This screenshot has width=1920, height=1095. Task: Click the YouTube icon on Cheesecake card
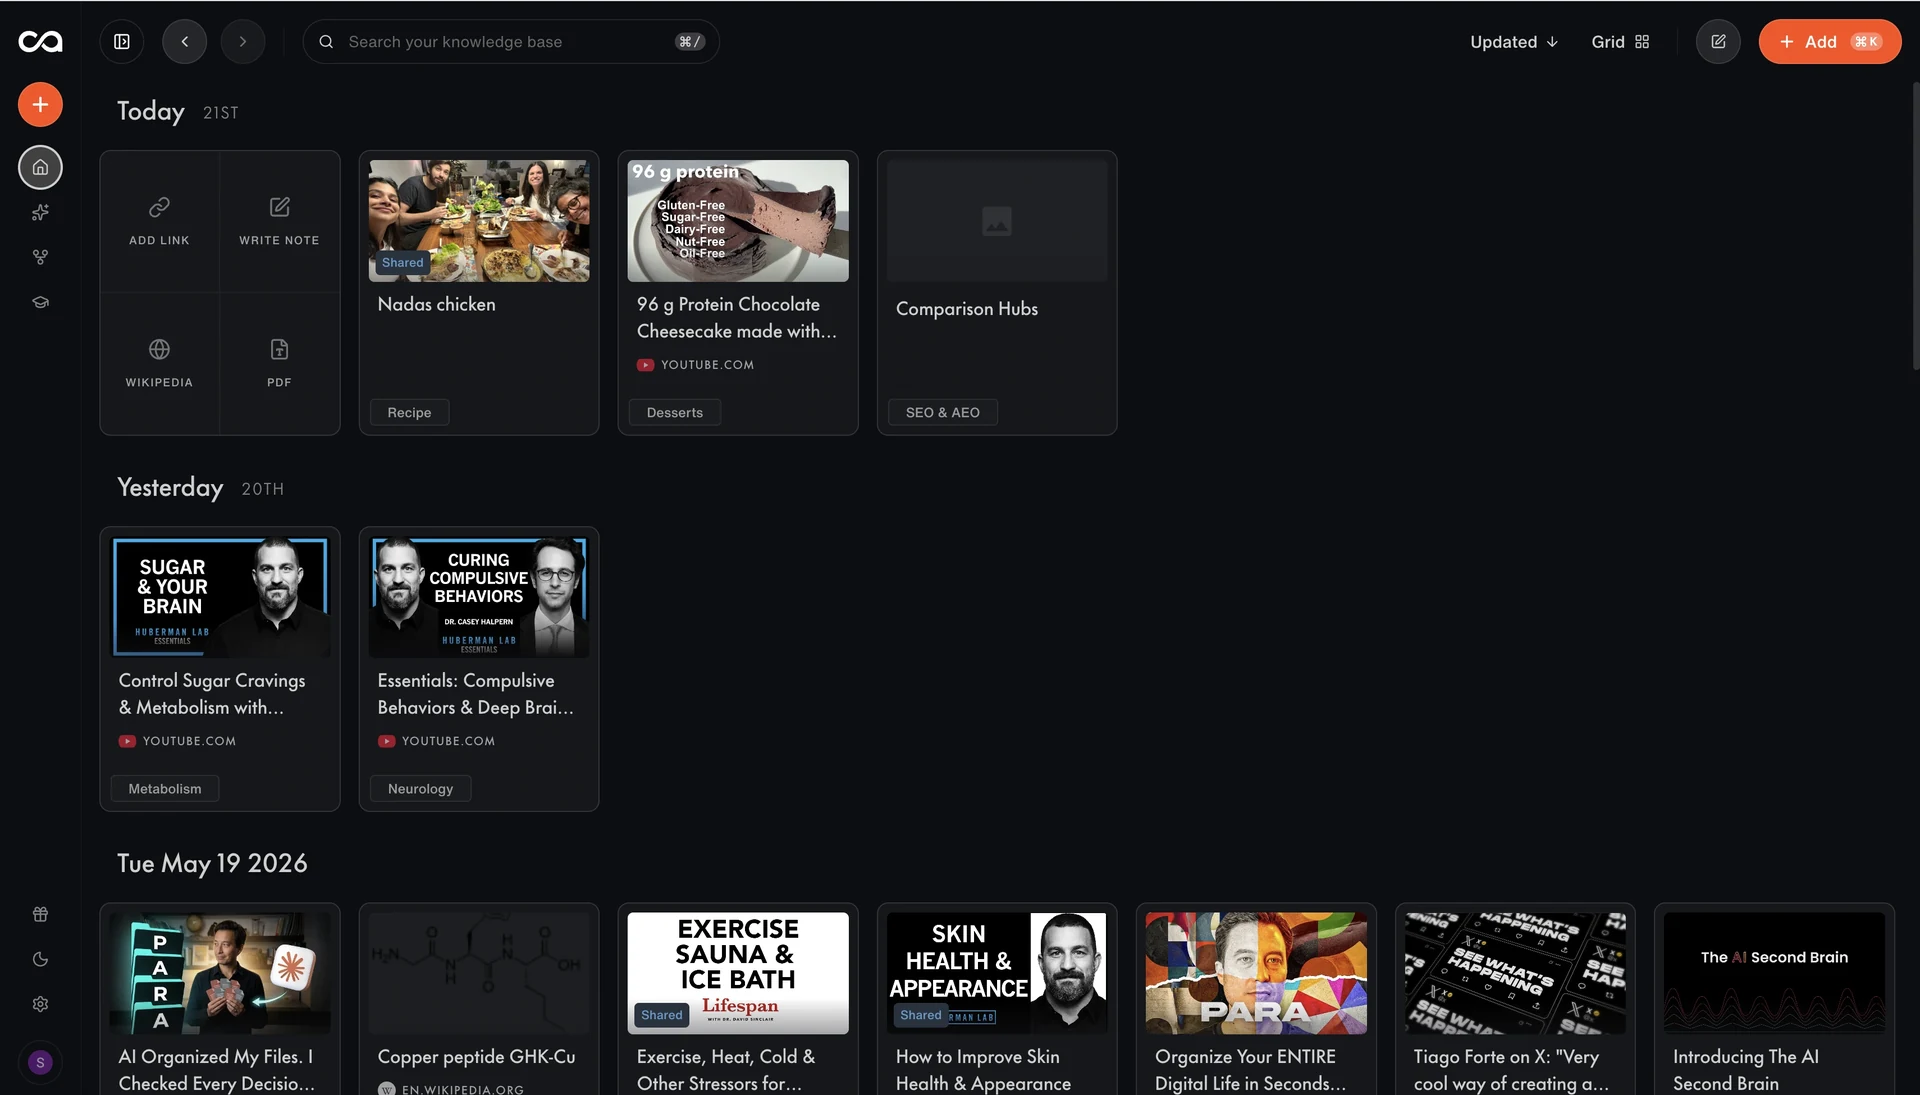[645, 365]
